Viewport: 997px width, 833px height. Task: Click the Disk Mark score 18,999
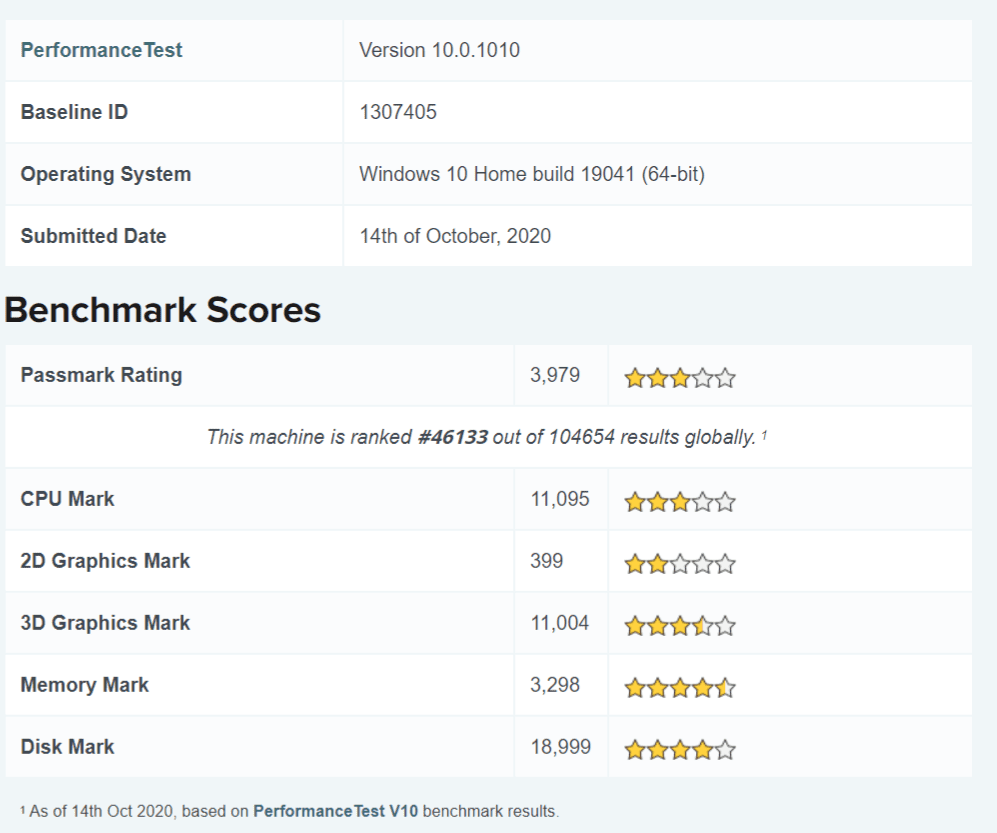[560, 747]
